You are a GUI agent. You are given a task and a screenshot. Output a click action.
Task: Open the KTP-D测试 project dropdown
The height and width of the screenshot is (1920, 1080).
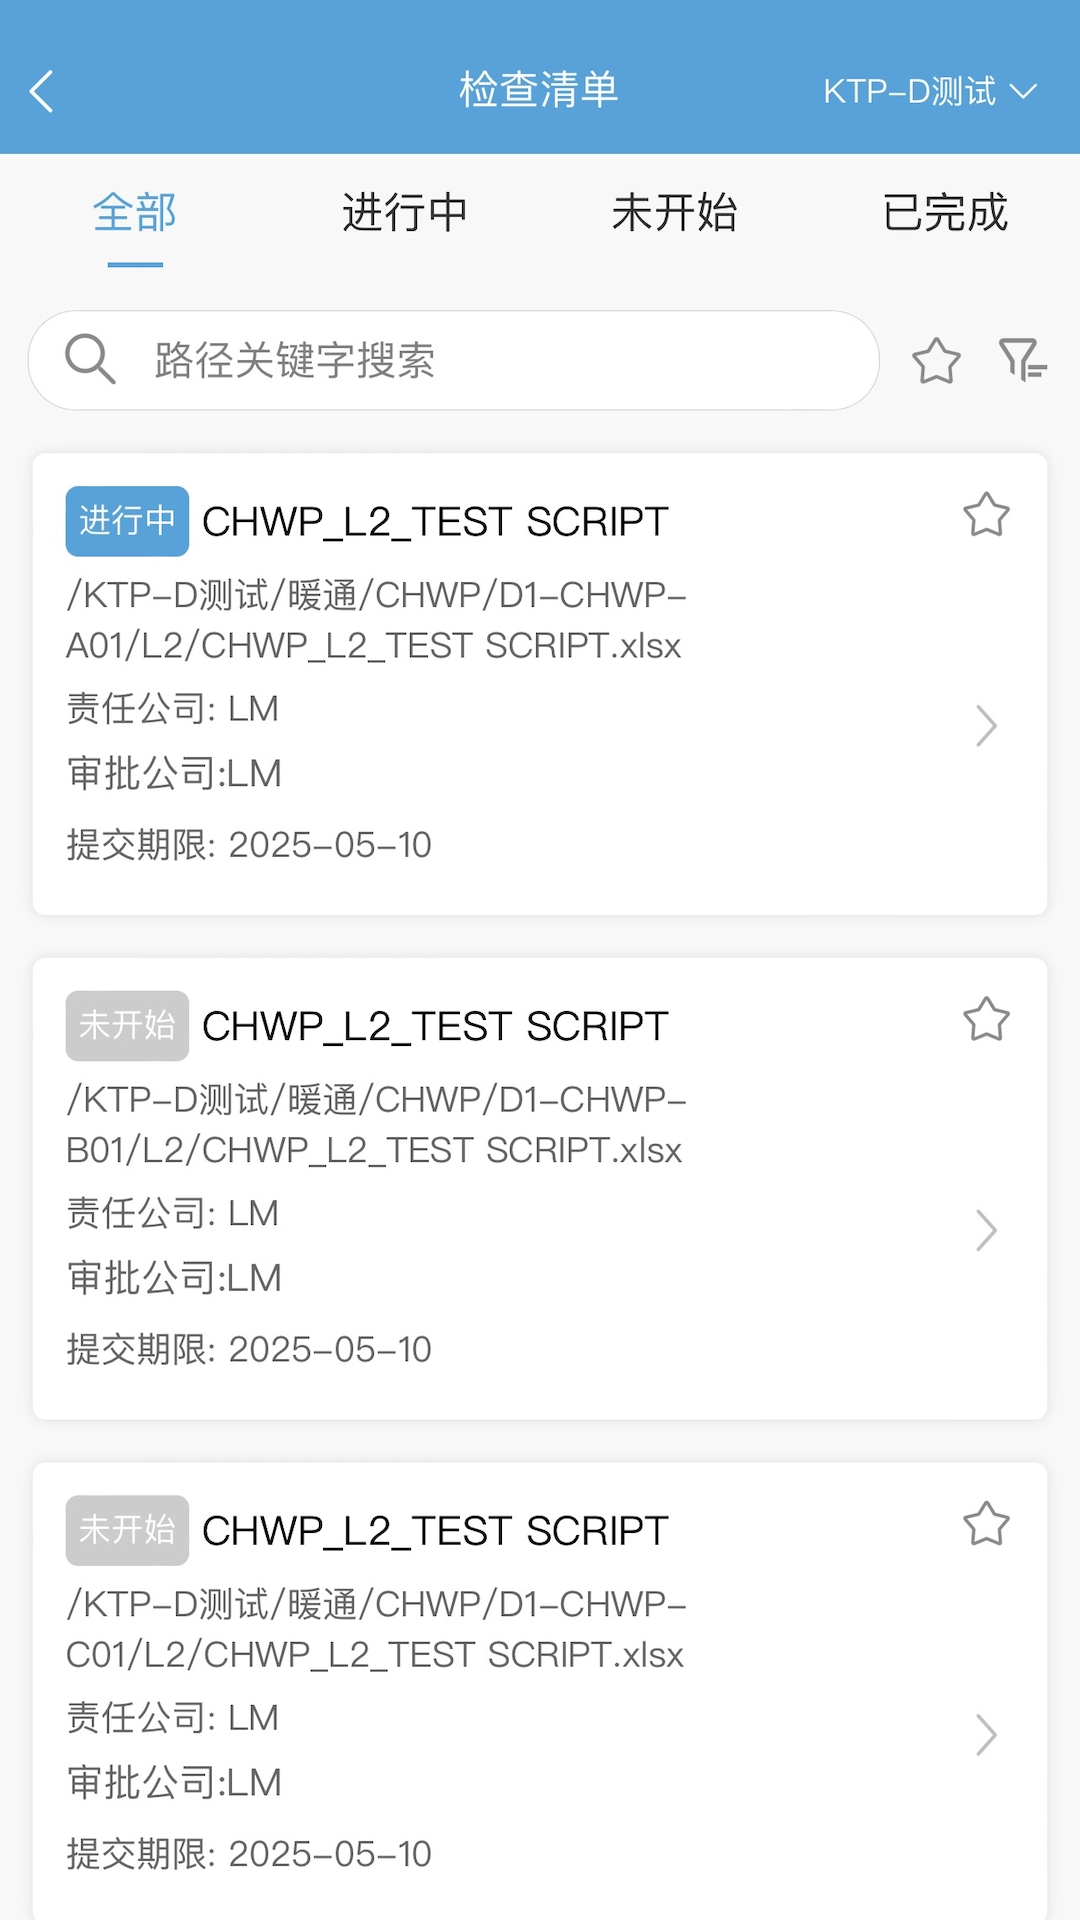point(929,92)
